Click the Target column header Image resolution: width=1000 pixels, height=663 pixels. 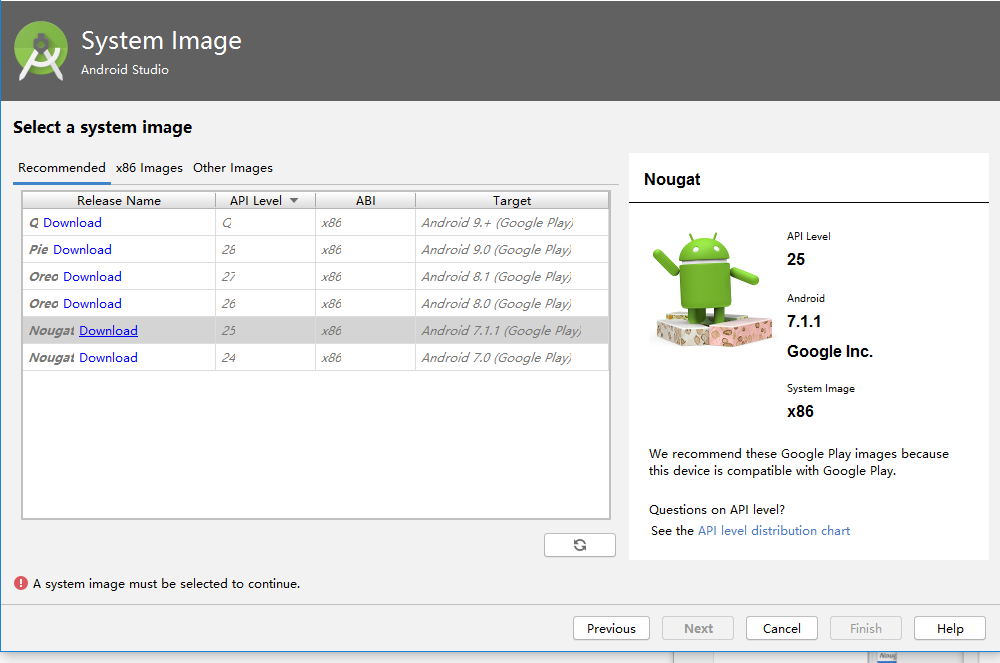point(512,200)
